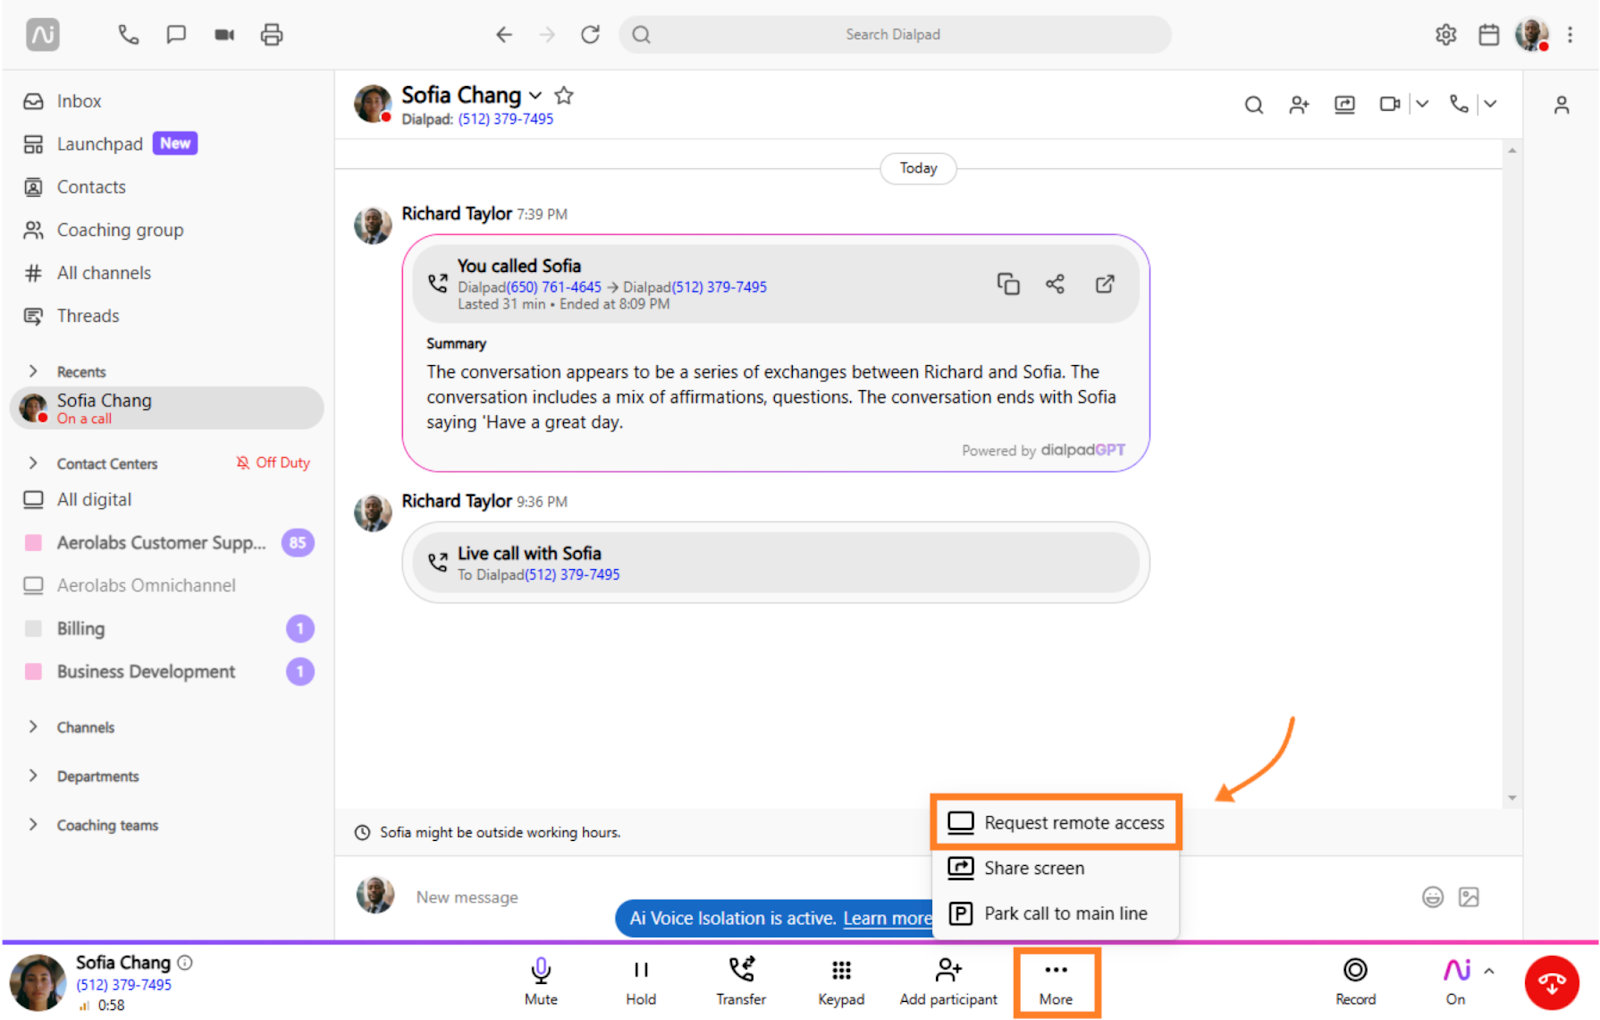1600x1020 pixels.
Task: Open contact details sidebar person icon
Action: (x=1562, y=105)
